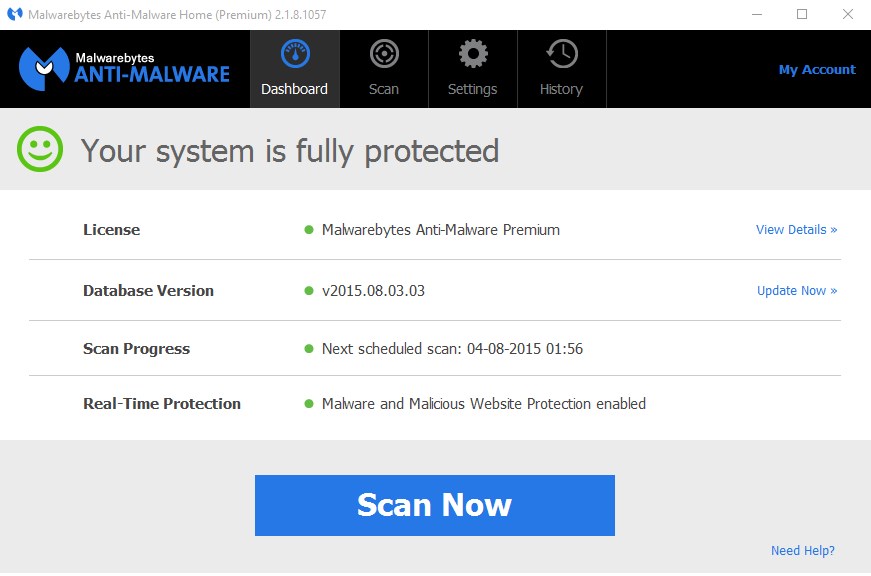Click the green smiley status icon
The image size is (871, 576).
40,149
